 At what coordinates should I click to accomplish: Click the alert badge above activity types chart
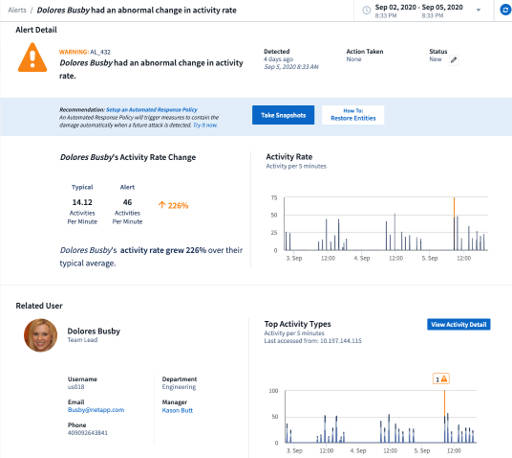pyautogui.click(x=441, y=379)
